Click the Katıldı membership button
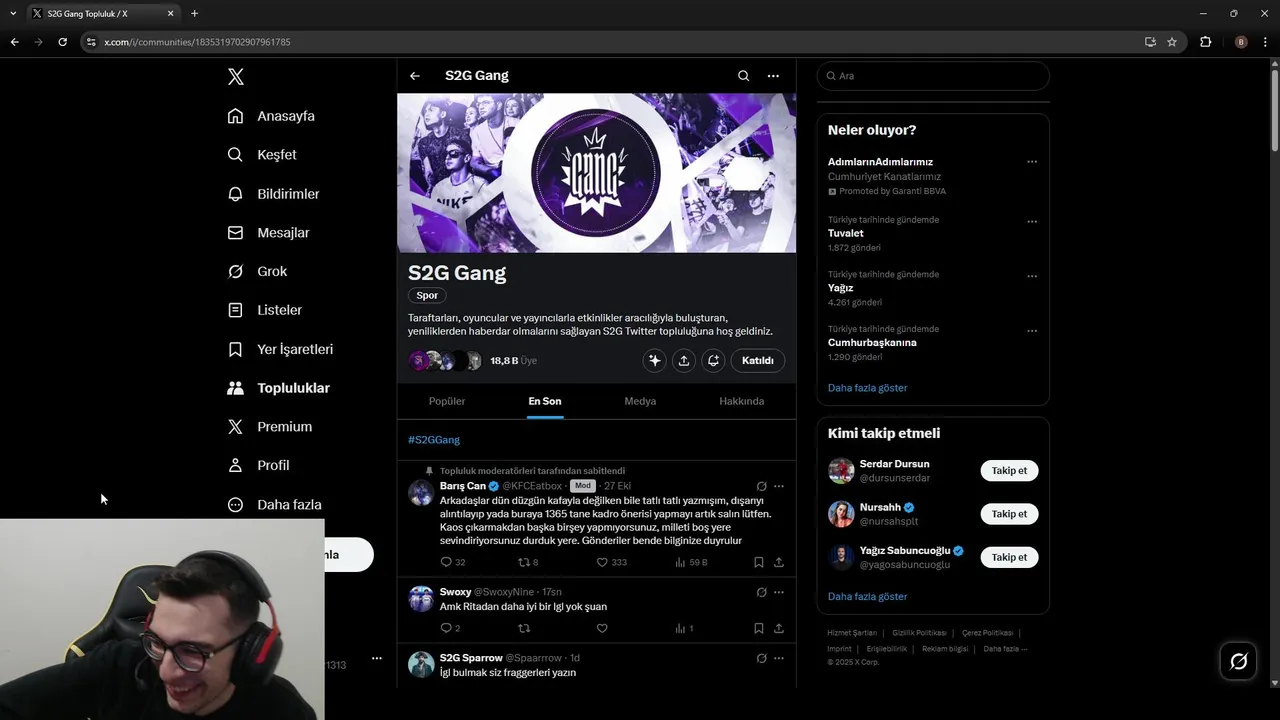Screen dimensions: 1280x720 click(x=758, y=361)
